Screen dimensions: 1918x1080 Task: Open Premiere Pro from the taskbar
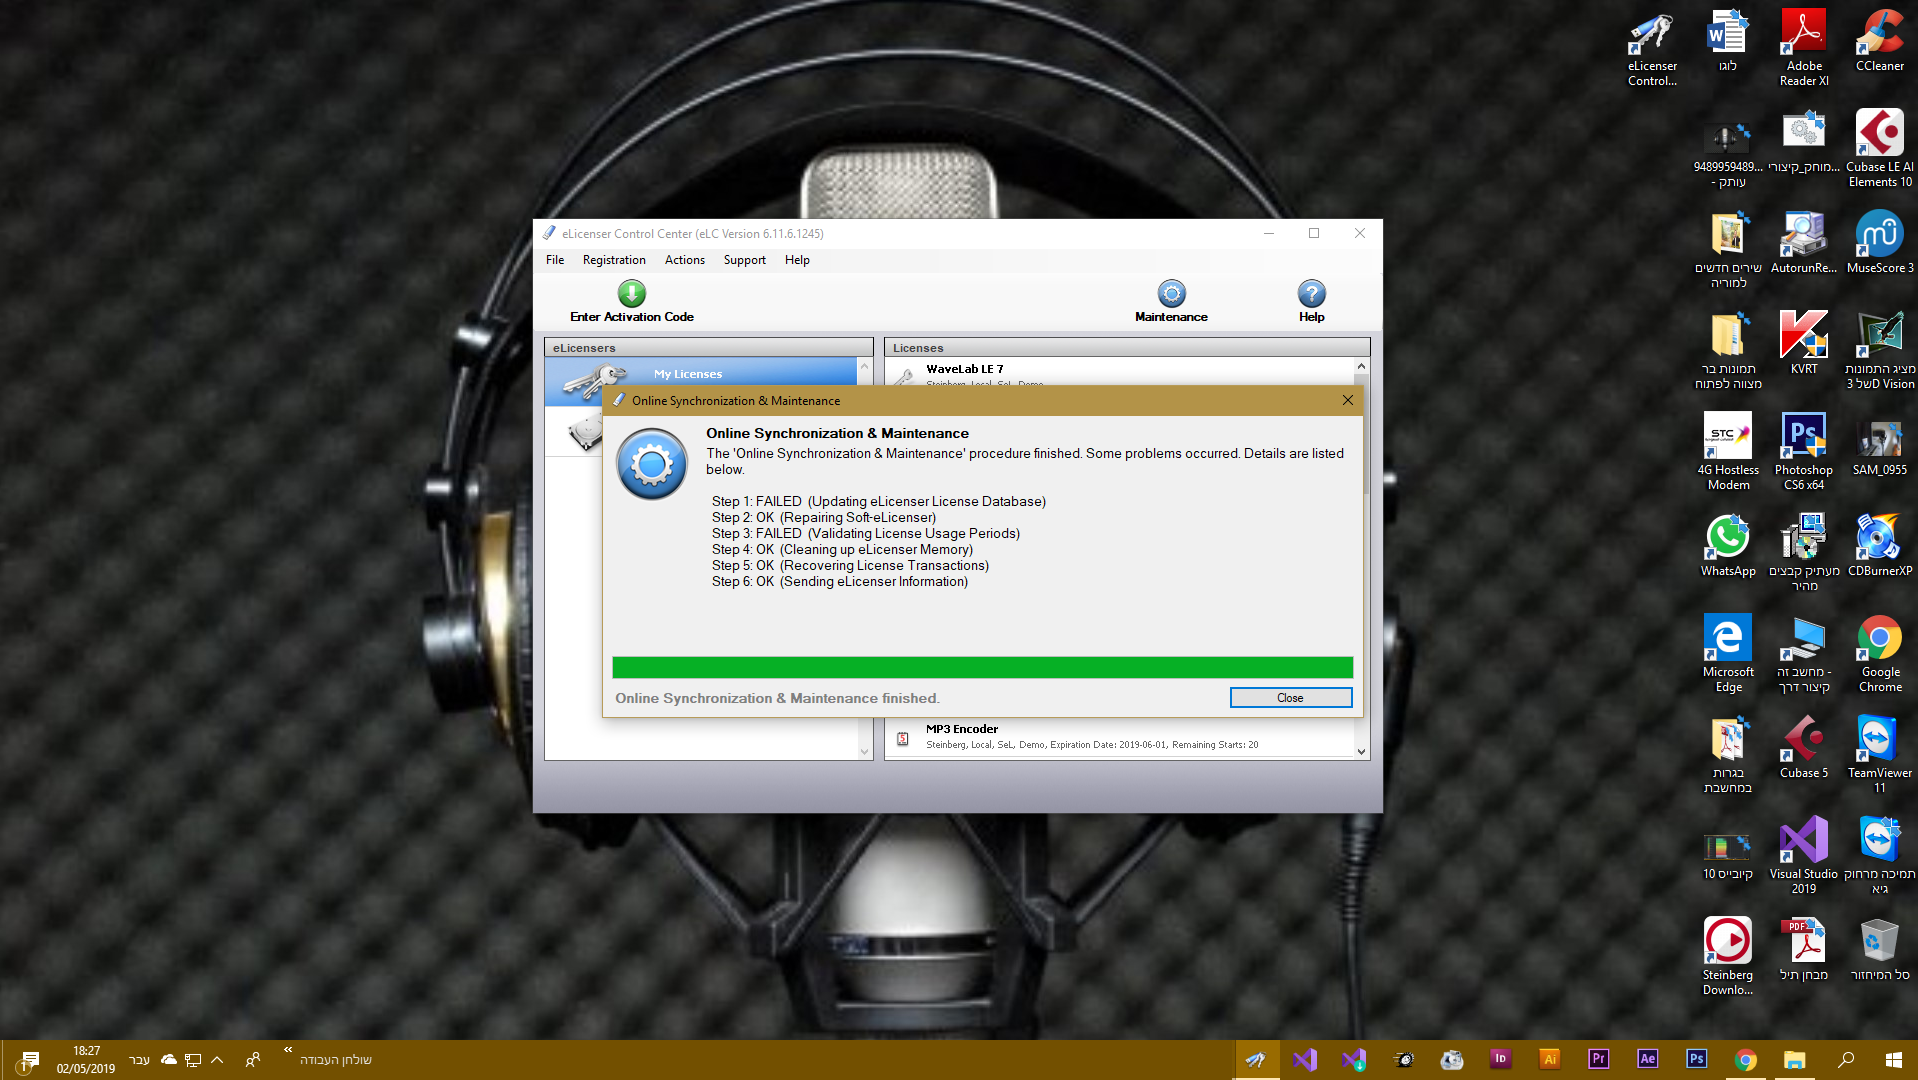coord(1599,1059)
